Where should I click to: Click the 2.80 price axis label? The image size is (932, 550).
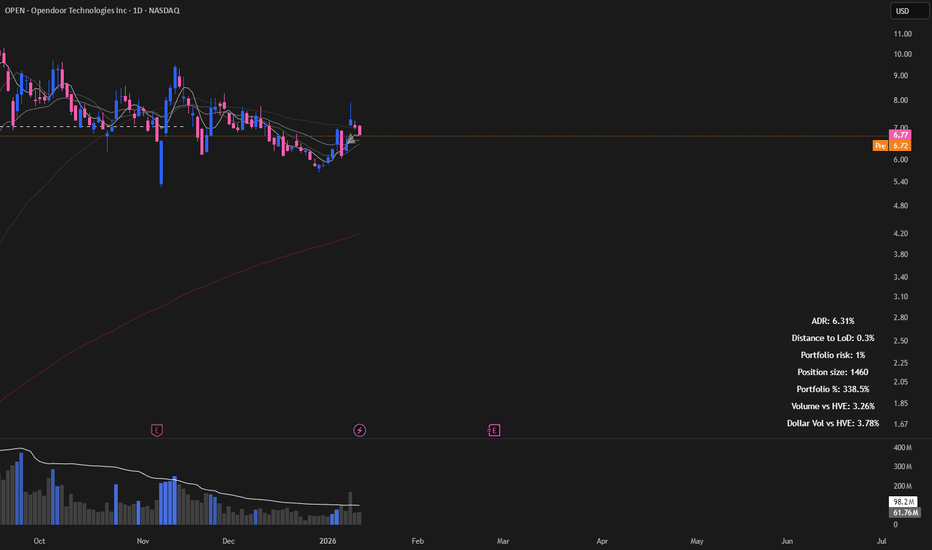[900, 318]
